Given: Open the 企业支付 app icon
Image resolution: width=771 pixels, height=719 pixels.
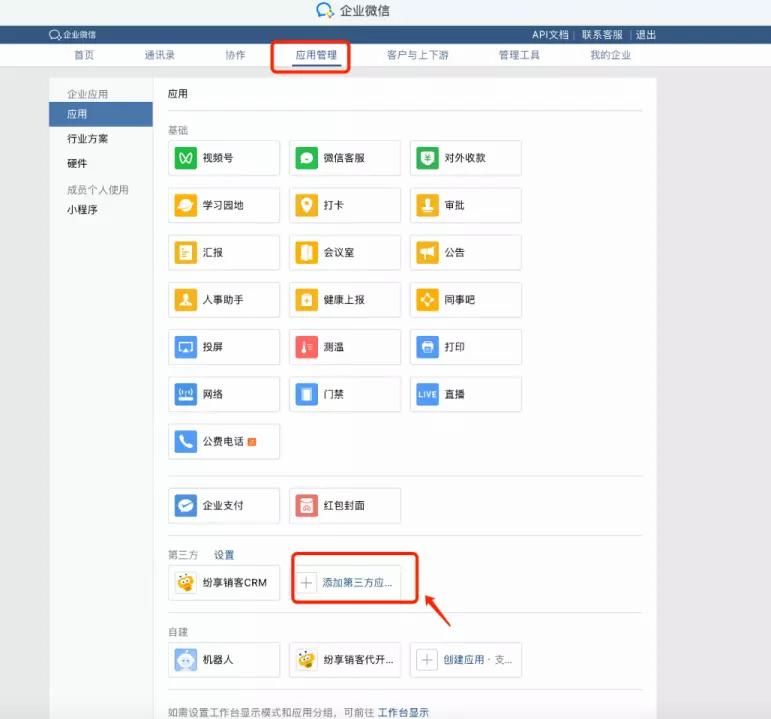Looking at the screenshot, I should 185,505.
